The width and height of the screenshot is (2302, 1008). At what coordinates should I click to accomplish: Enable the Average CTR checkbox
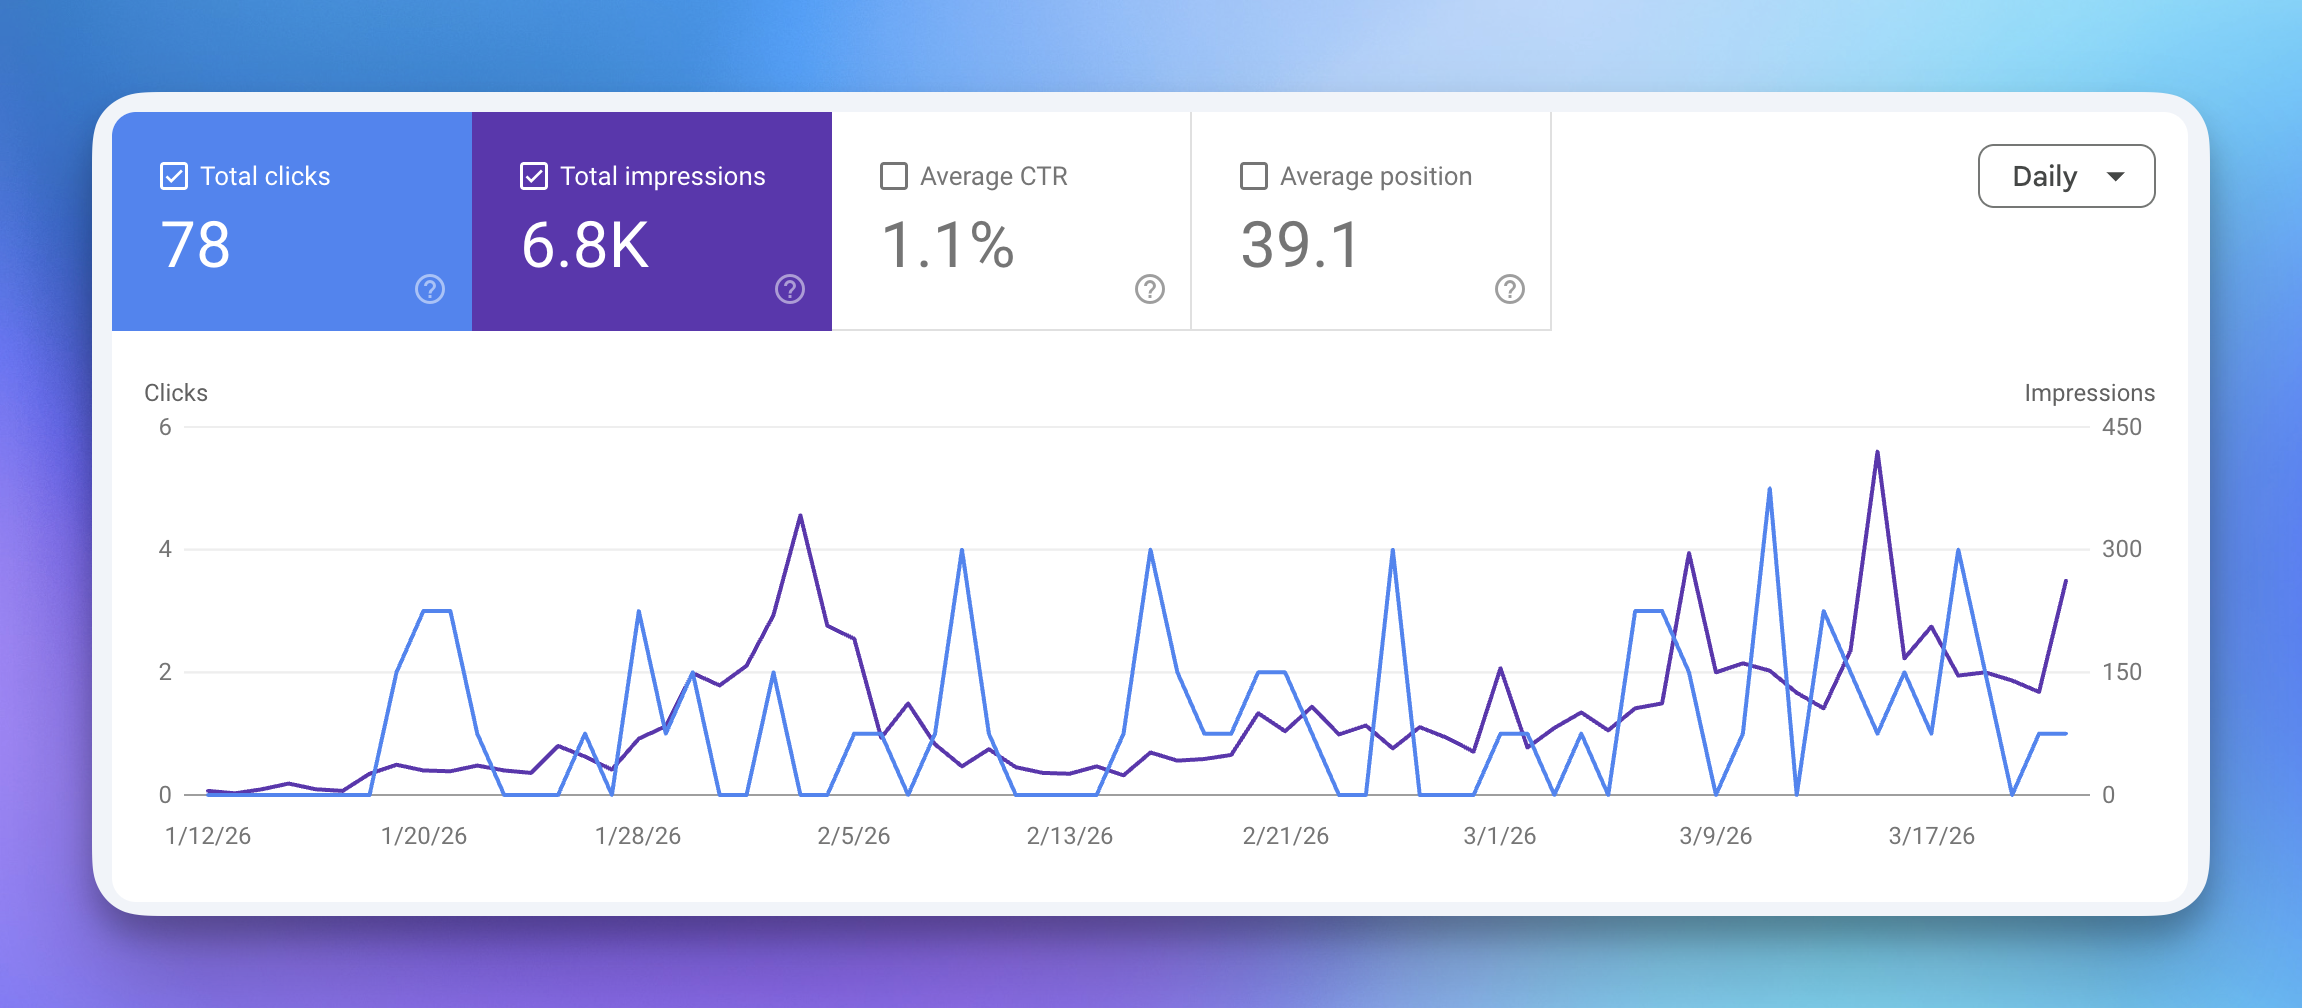894,177
